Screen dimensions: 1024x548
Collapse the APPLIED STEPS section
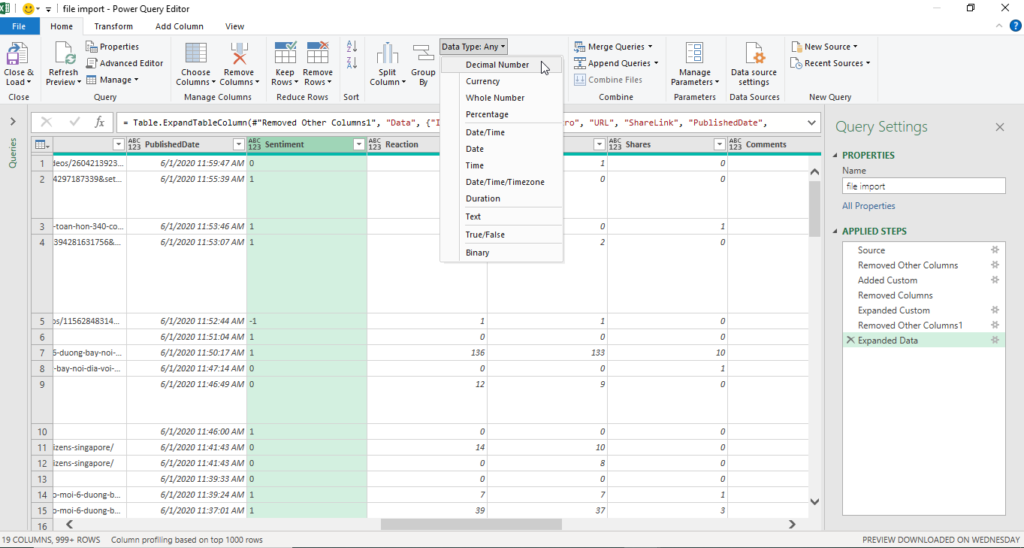pyautogui.click(x=835, y=231)
